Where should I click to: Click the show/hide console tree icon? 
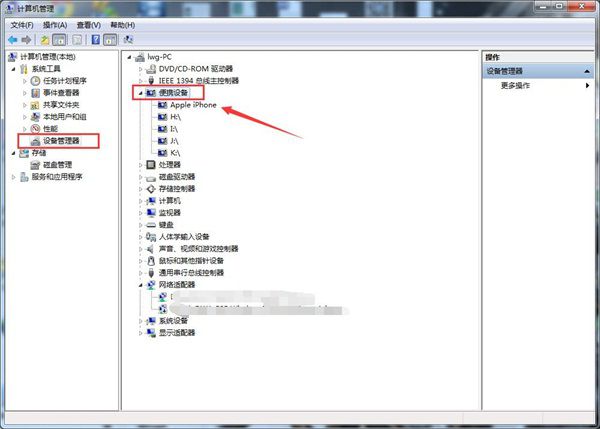[x=59, y=39]
